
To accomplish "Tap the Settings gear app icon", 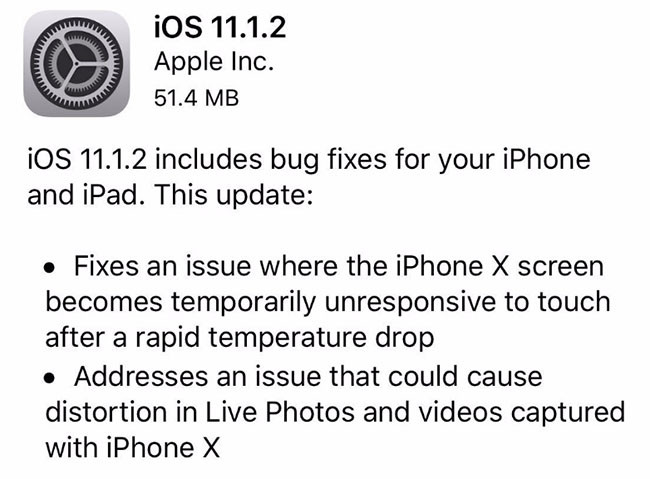I will click(x=77, y=63).
